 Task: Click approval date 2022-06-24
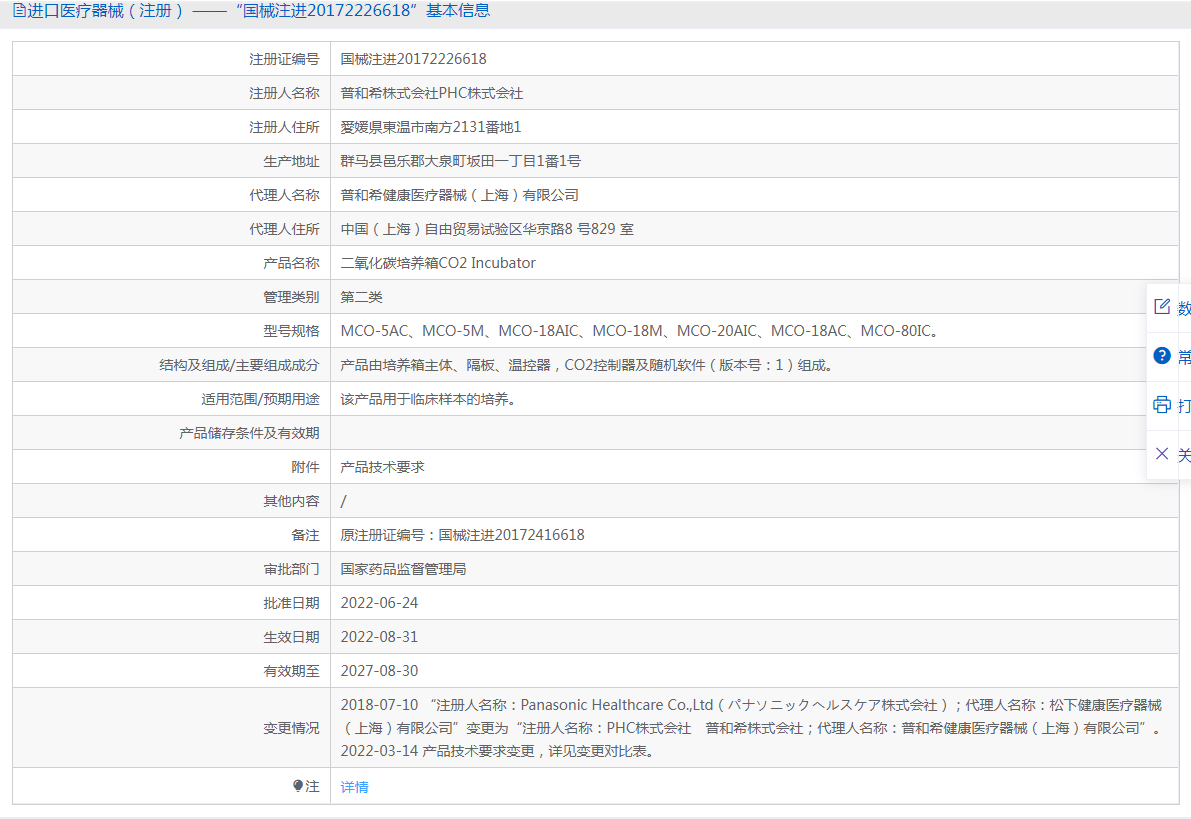coord(379,603)
